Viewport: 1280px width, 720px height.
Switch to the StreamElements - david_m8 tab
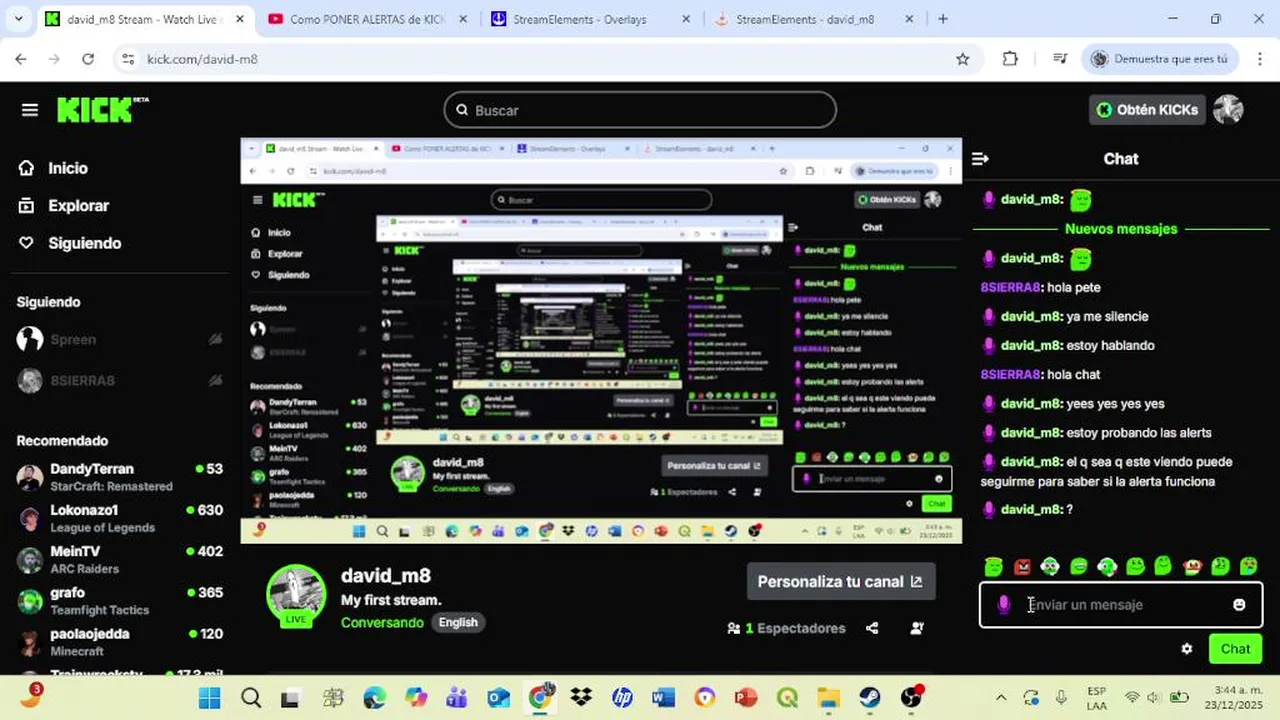point(815,19)
